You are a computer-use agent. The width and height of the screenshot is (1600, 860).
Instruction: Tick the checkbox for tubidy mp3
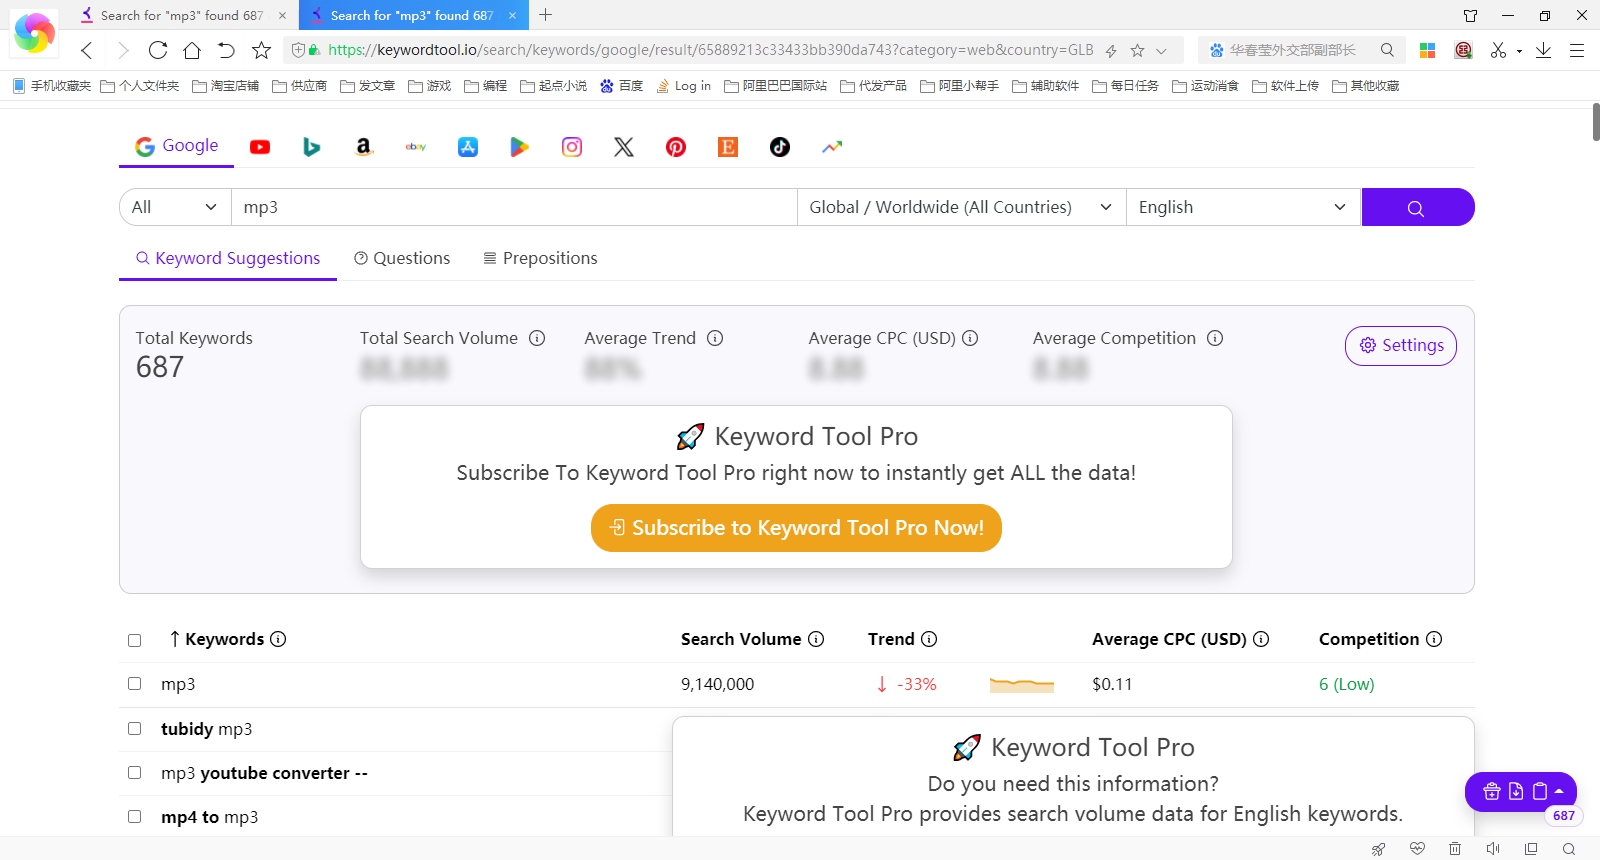click(x=135, y=729)
